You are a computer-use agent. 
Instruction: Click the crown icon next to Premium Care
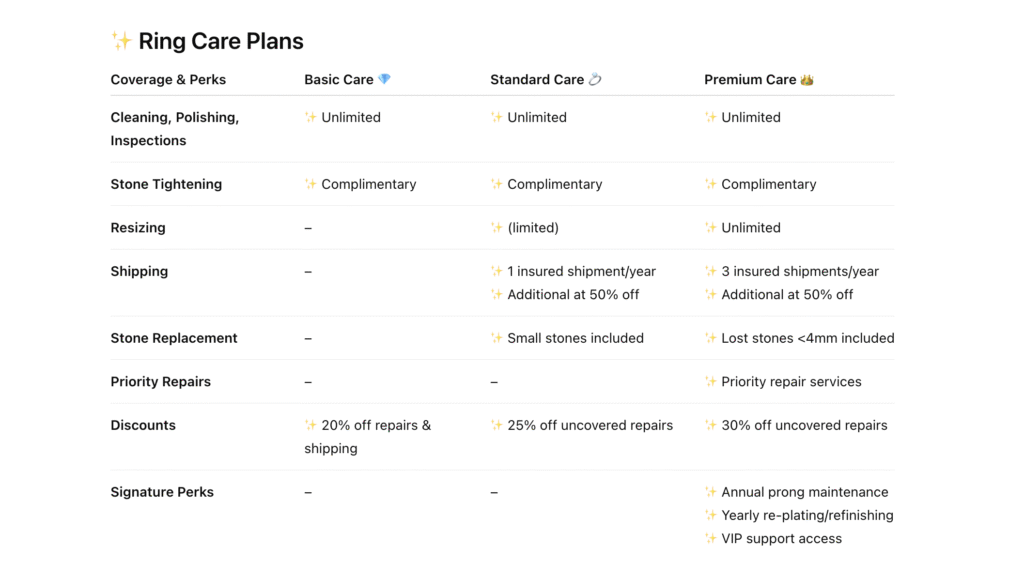pyautogui.click(x=807, y=80)
